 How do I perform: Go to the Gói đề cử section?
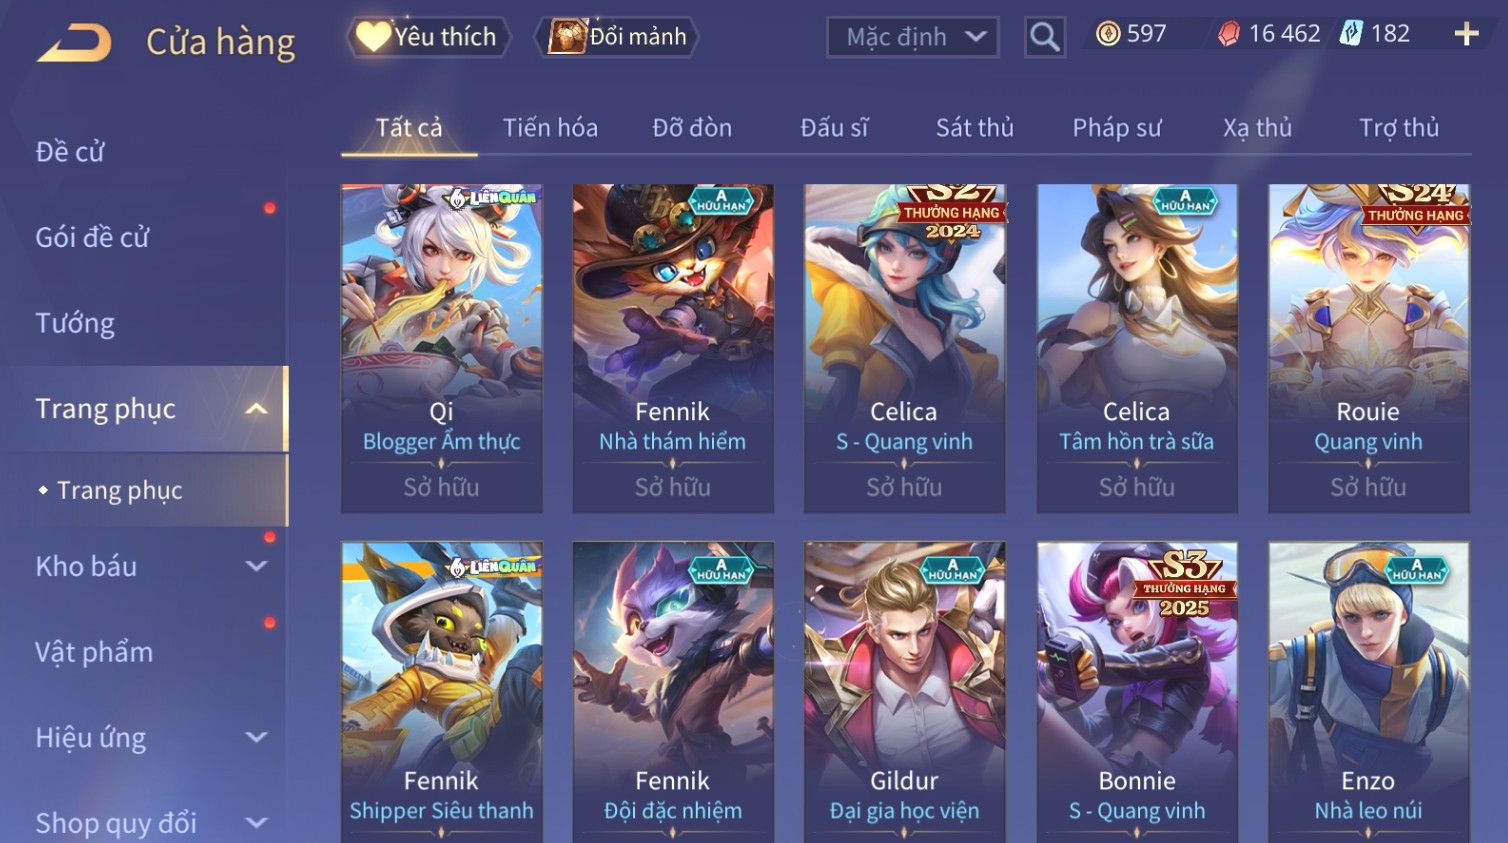92,238
